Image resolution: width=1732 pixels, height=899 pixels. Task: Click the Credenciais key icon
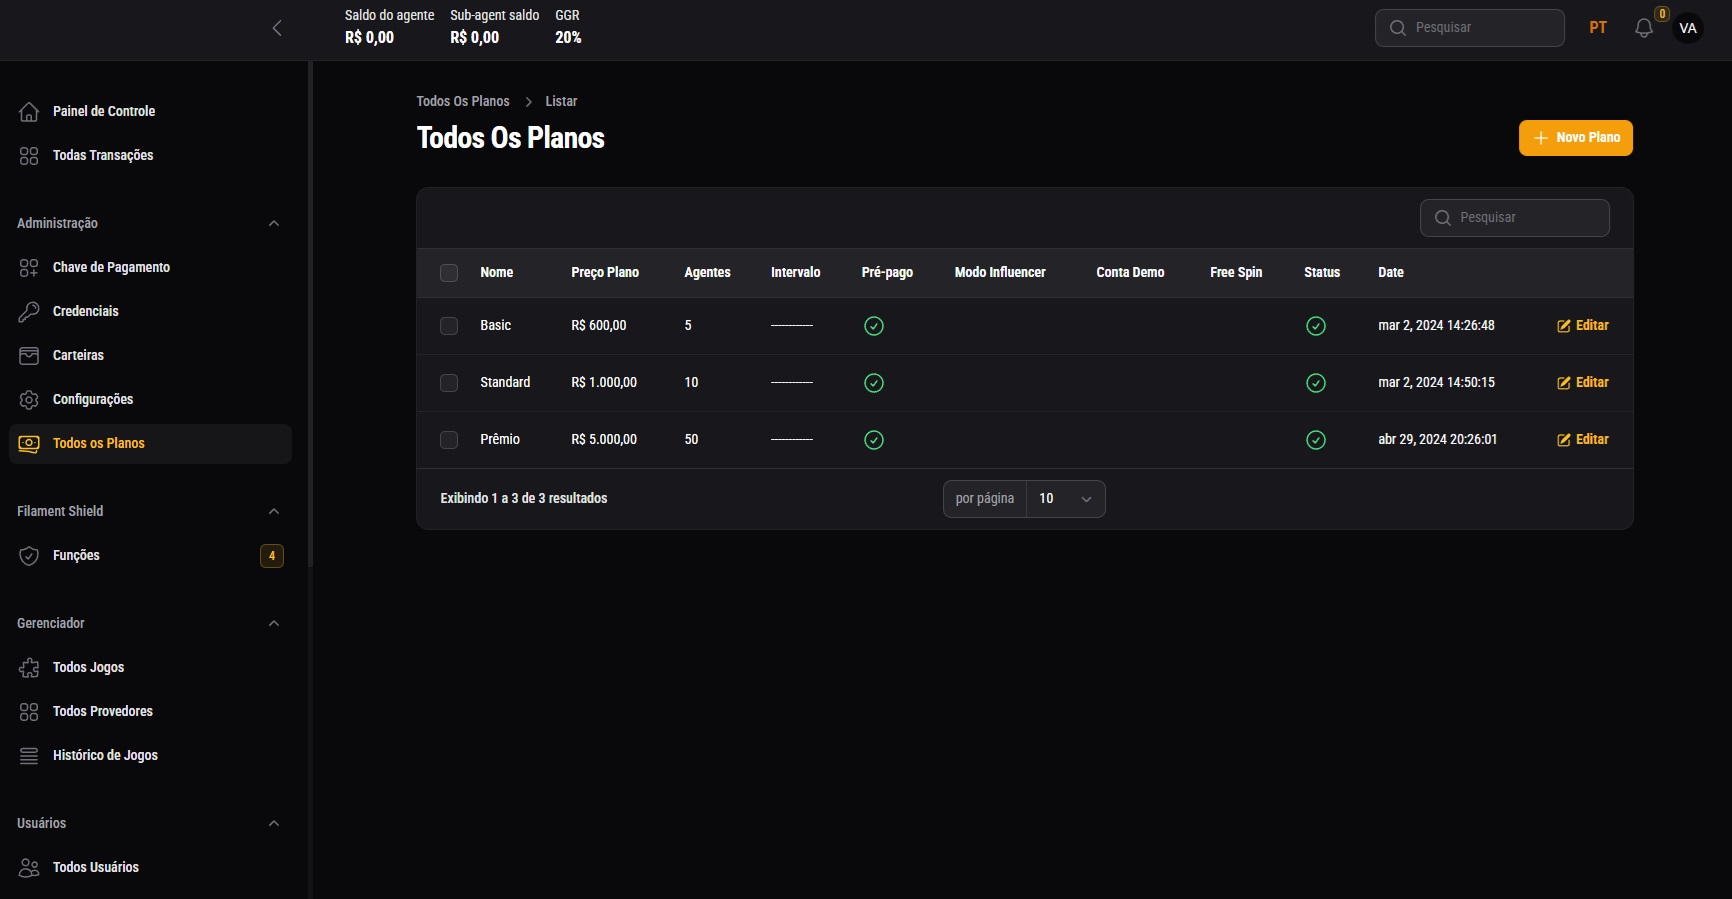click(x=29, y=312)
